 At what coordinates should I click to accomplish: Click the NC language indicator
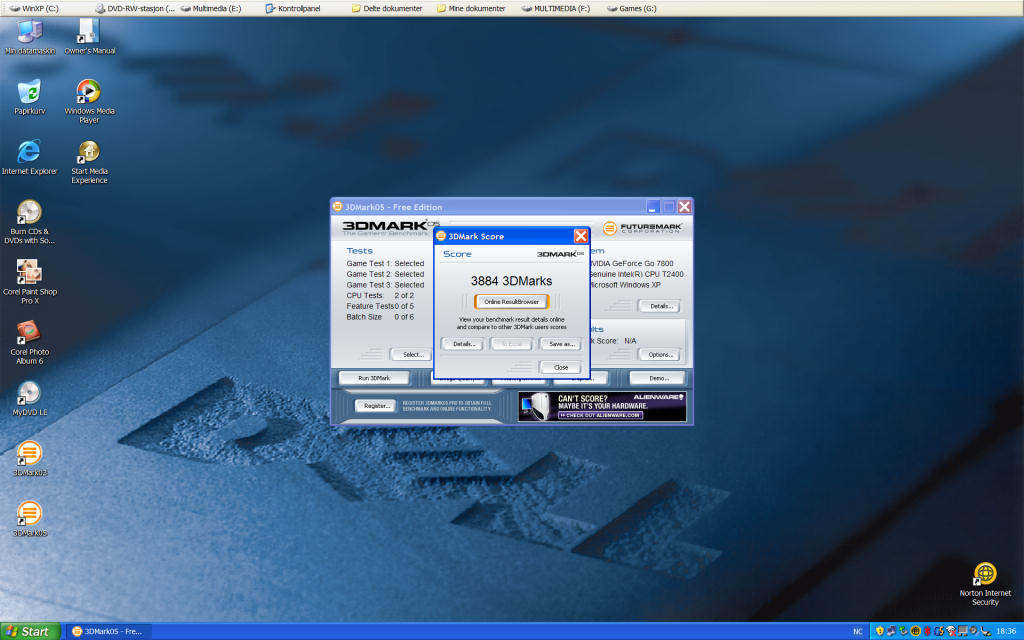pos(857,632)
